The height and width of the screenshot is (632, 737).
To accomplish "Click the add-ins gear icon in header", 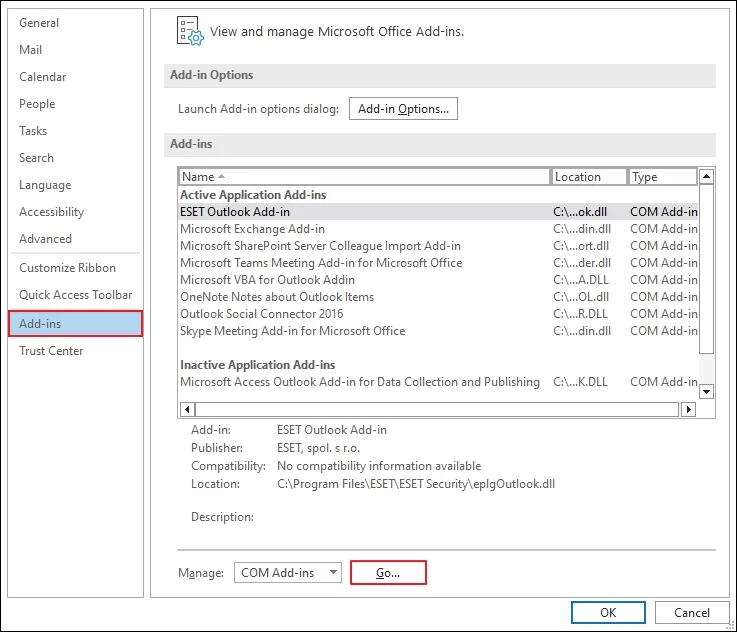I will (190, 31).
